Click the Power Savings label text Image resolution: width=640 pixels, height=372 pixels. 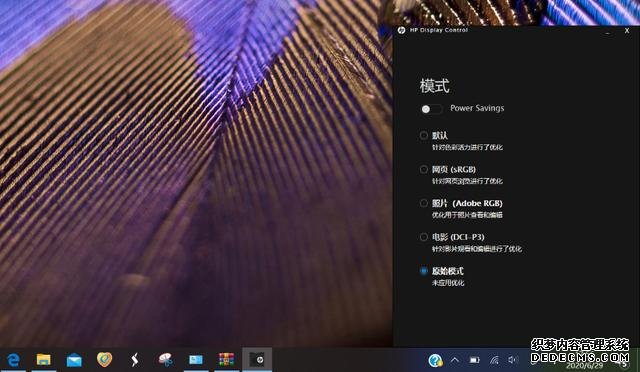[477, 108]
